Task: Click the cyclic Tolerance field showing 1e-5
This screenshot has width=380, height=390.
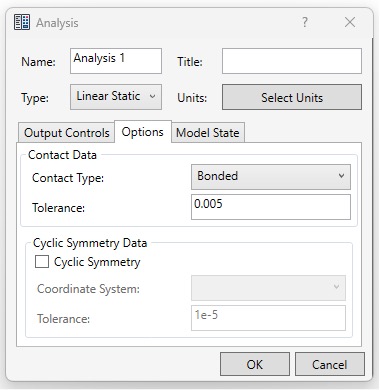Action: 268,318
